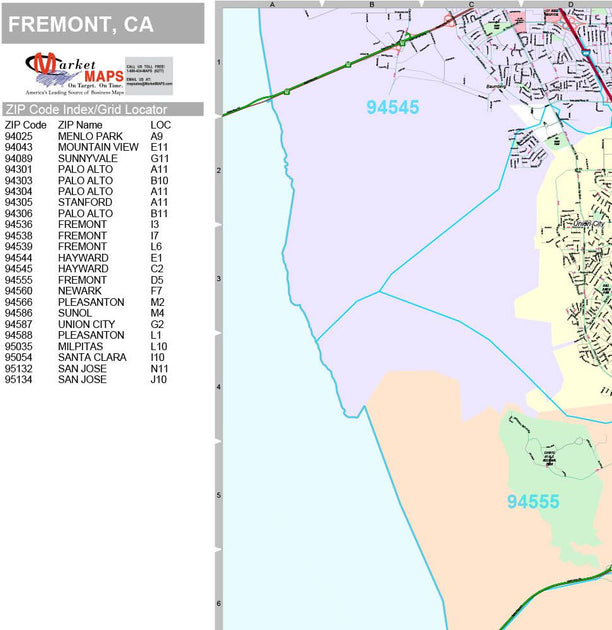This screenshot has height=630, width=612.
Task: Select the ZIP Code Index/Grid Locator header
Action: [x=85, y=109]
